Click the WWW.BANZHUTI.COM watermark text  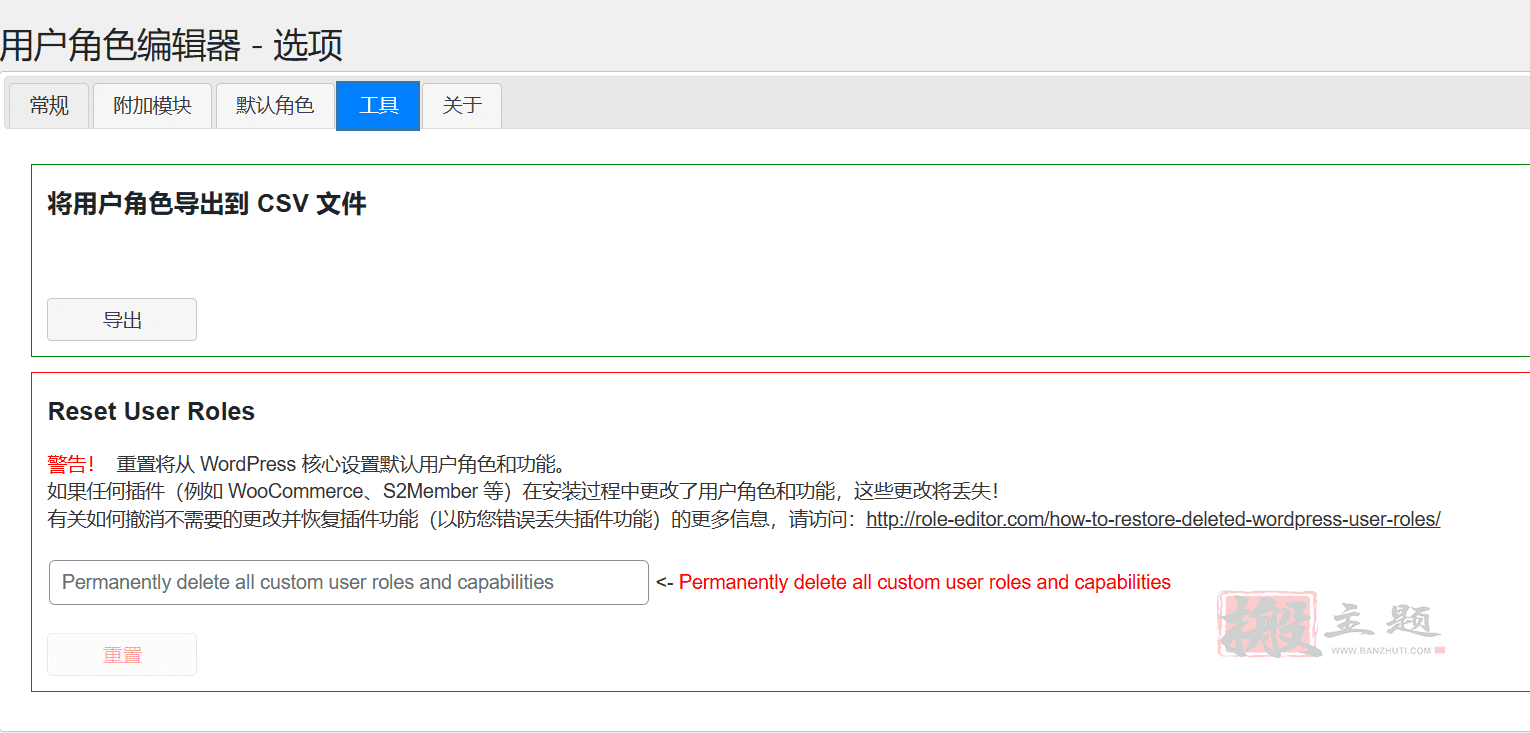(x=1381, y=648)
